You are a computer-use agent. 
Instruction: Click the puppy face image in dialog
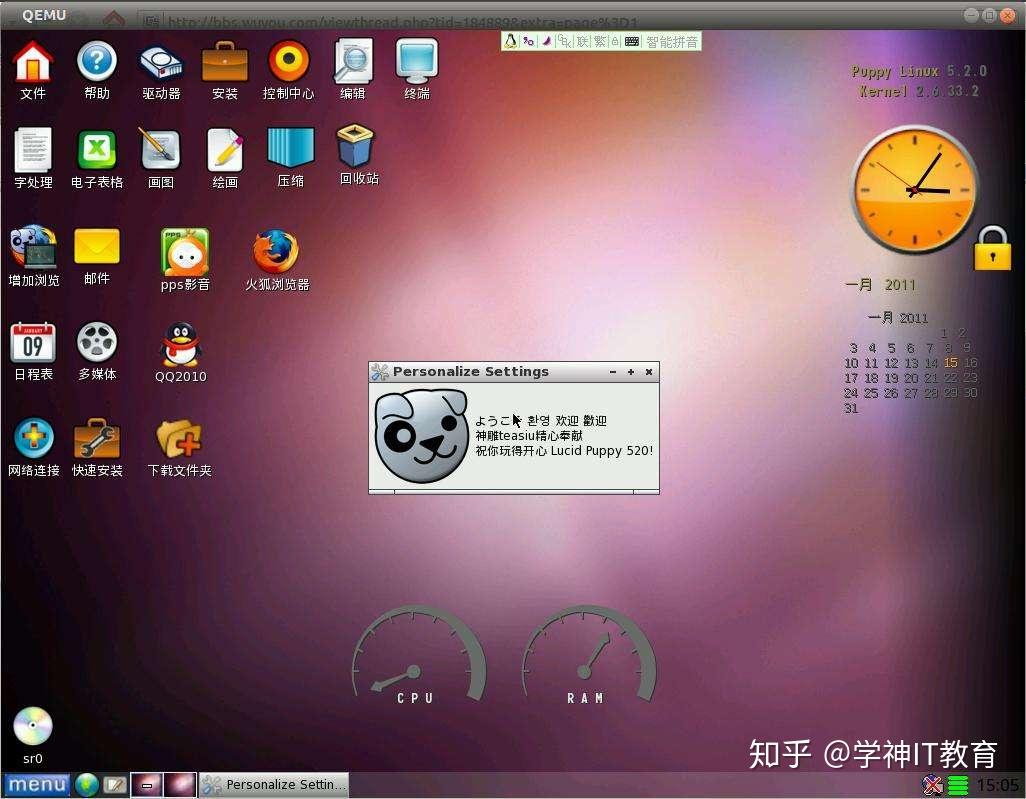coord(421,436)
